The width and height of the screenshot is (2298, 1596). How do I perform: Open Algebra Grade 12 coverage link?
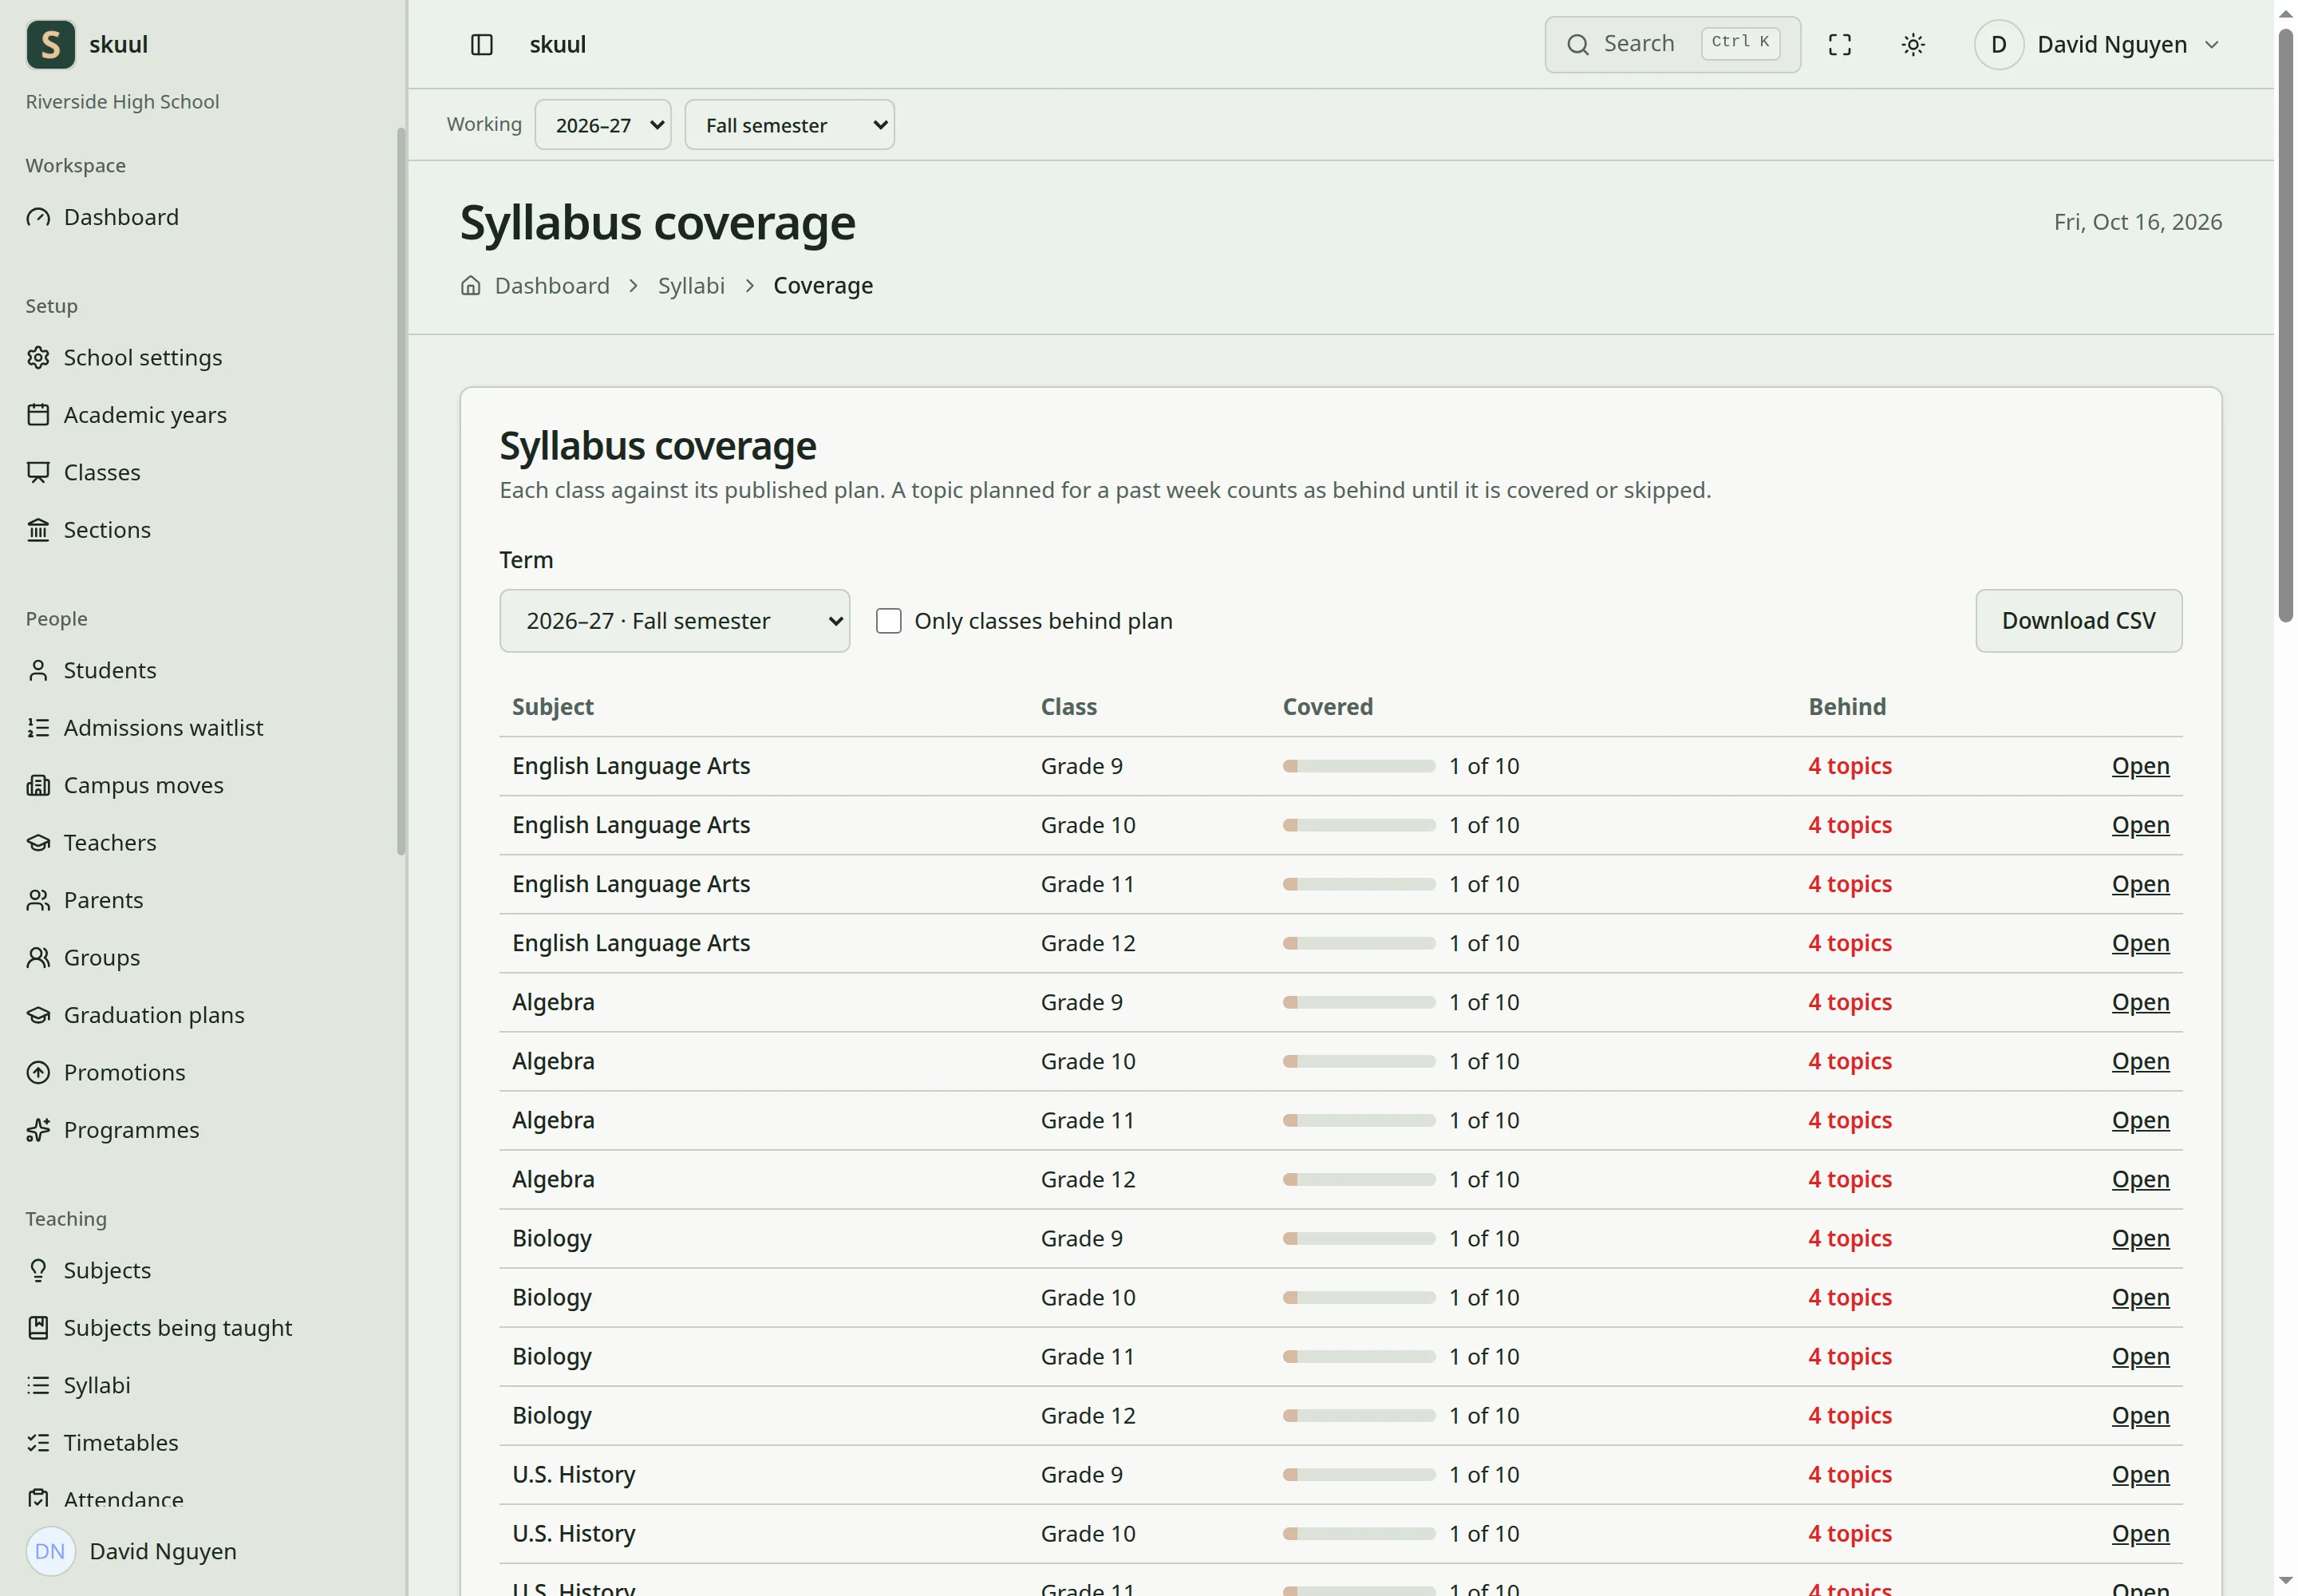click(2140, 1179)
